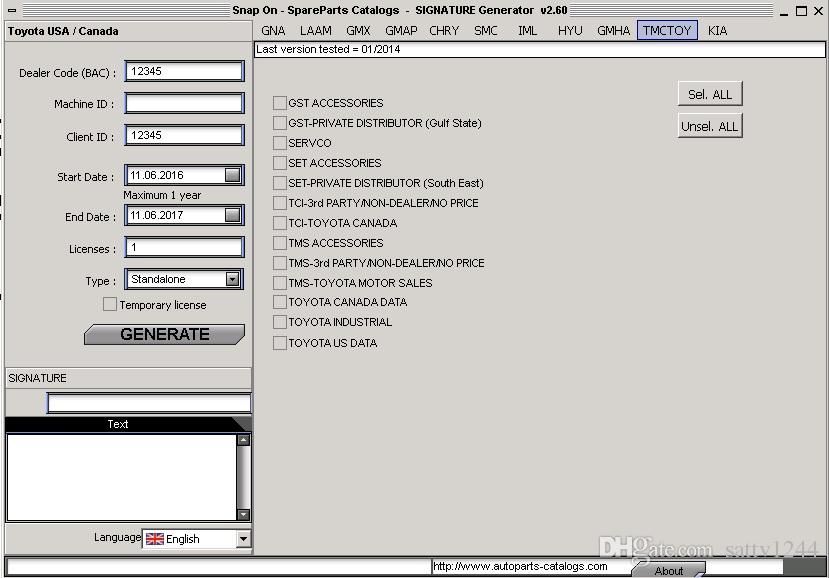The width and height of the screenshot is (829, 578).
Task: Click the UK flag language icon
Action: tap(154, 539)
